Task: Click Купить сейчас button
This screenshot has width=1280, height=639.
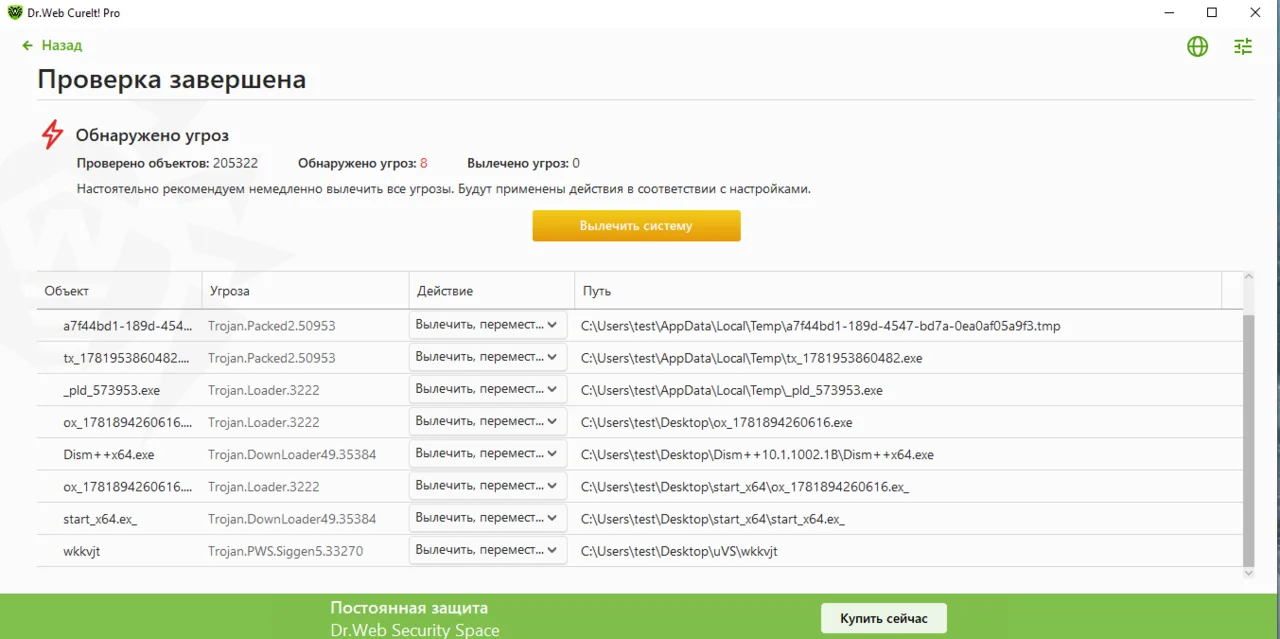Action: 884,618
